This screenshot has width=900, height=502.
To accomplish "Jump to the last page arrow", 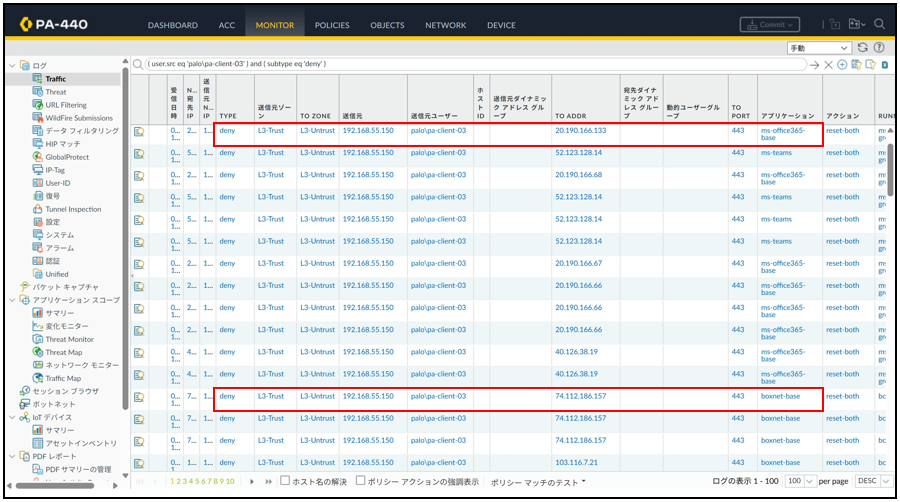I will [x=268, y=481].
